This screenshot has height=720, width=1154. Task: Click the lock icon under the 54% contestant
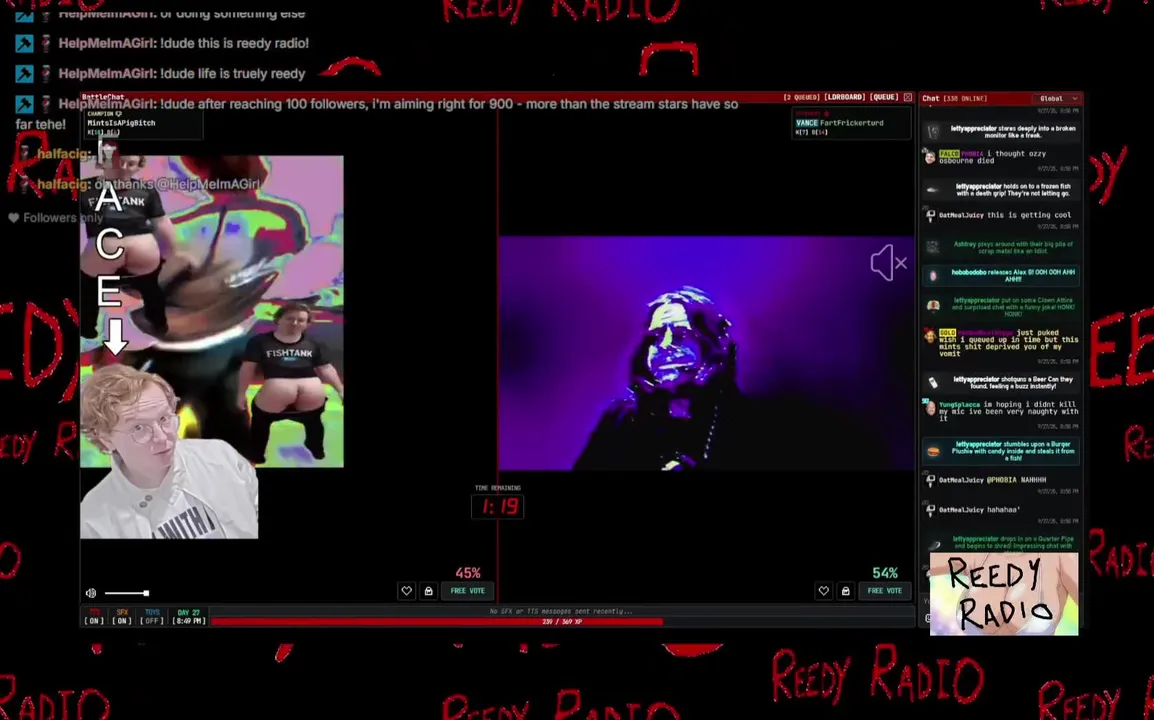(x=846, y=590)
